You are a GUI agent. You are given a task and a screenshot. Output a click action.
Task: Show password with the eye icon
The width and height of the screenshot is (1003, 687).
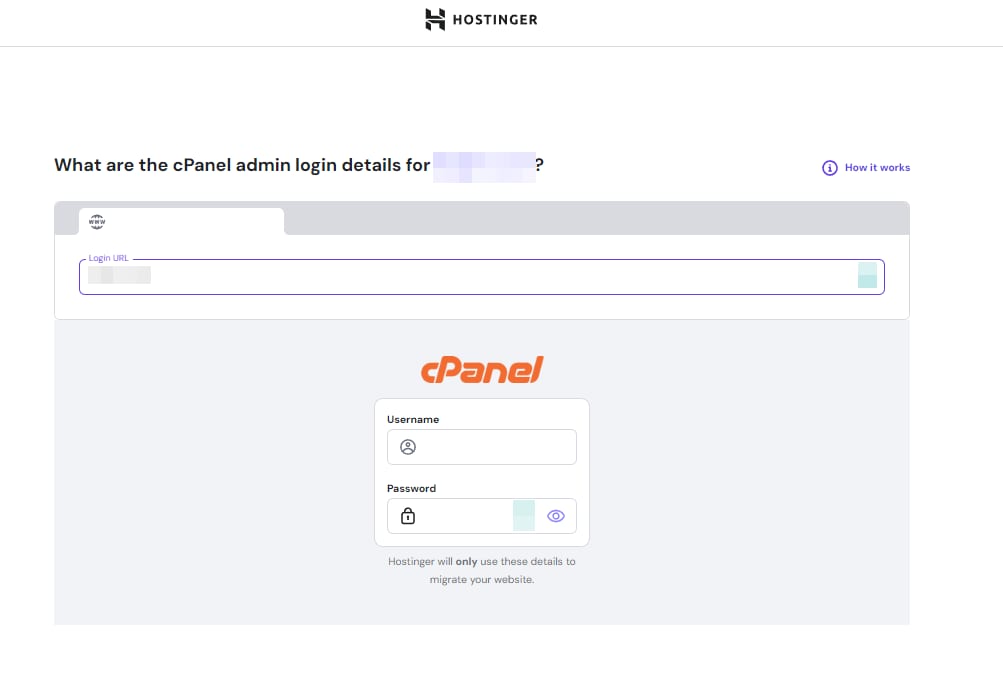coord(556,516)
